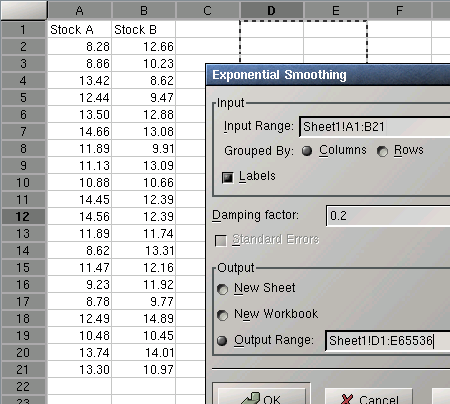Click the Output Range entry field
The height and width of the screenshot is (404, 450).
388,341
